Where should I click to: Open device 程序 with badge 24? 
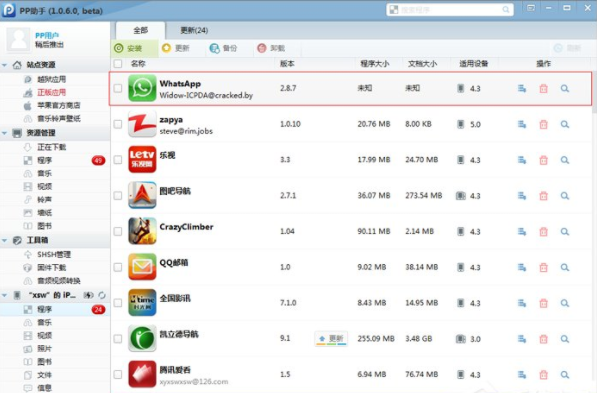[x=55, y=309]
